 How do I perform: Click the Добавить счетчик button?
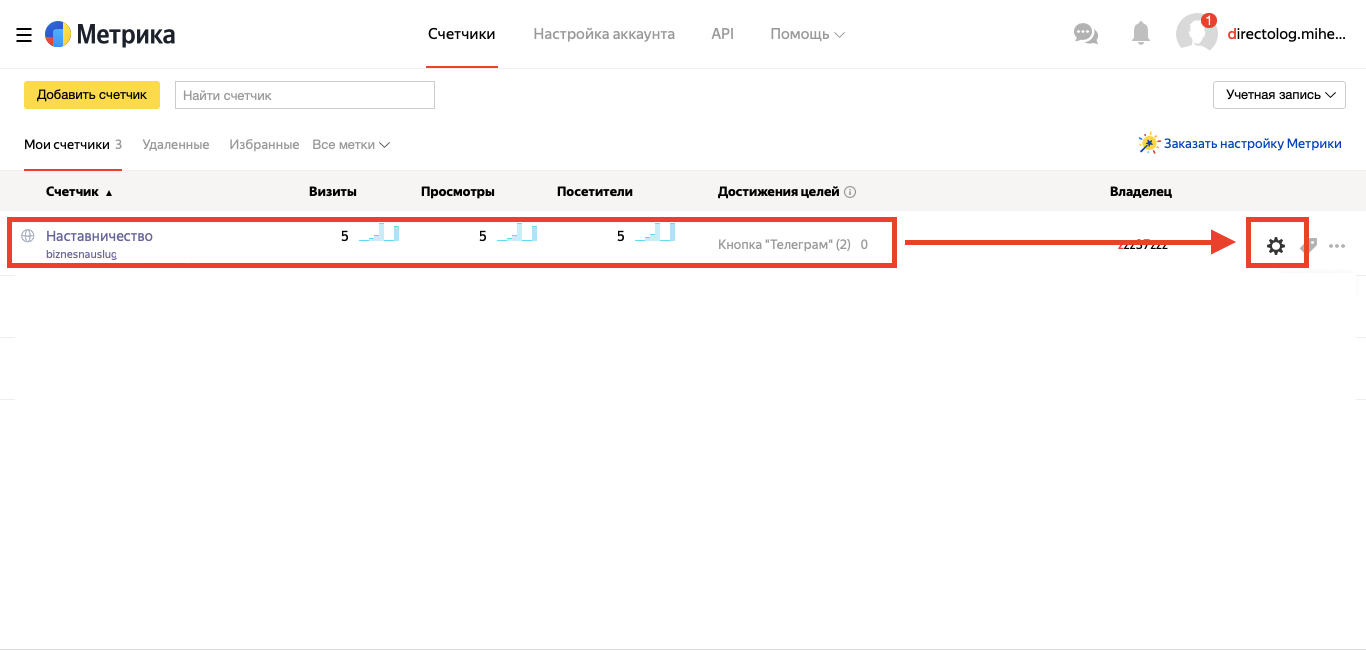92,95
